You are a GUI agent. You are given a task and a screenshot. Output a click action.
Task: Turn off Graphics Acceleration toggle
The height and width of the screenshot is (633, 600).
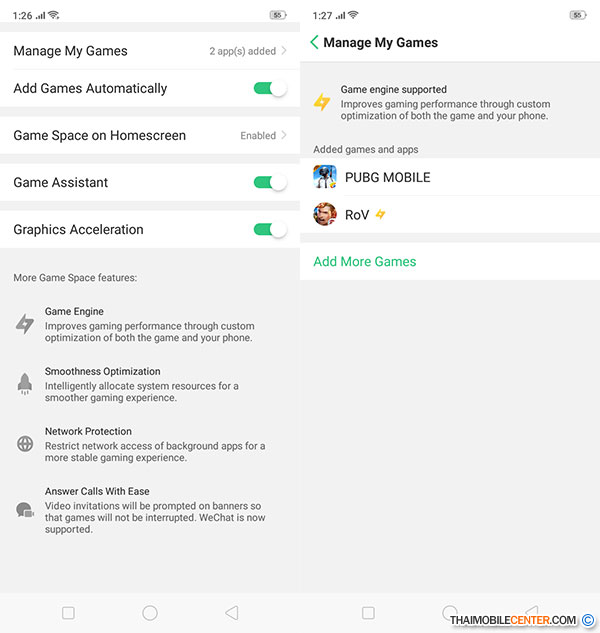point(270,230)
